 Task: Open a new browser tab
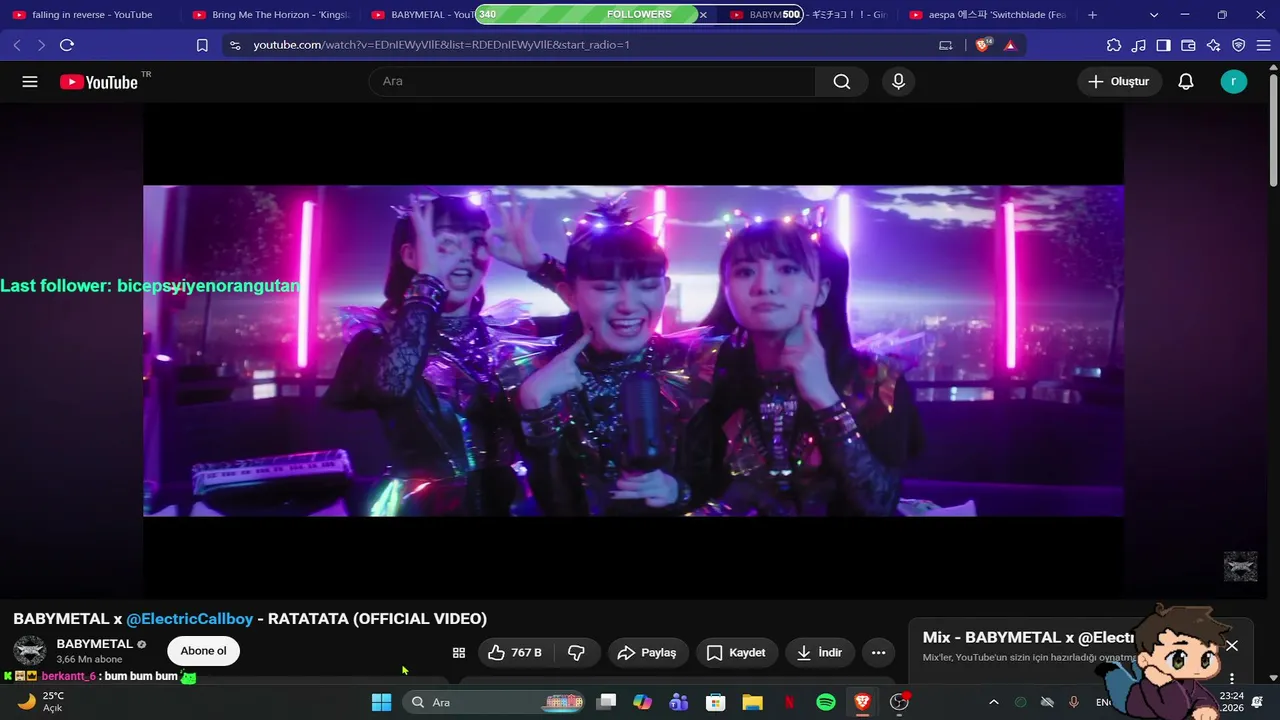pos(1092,15)
